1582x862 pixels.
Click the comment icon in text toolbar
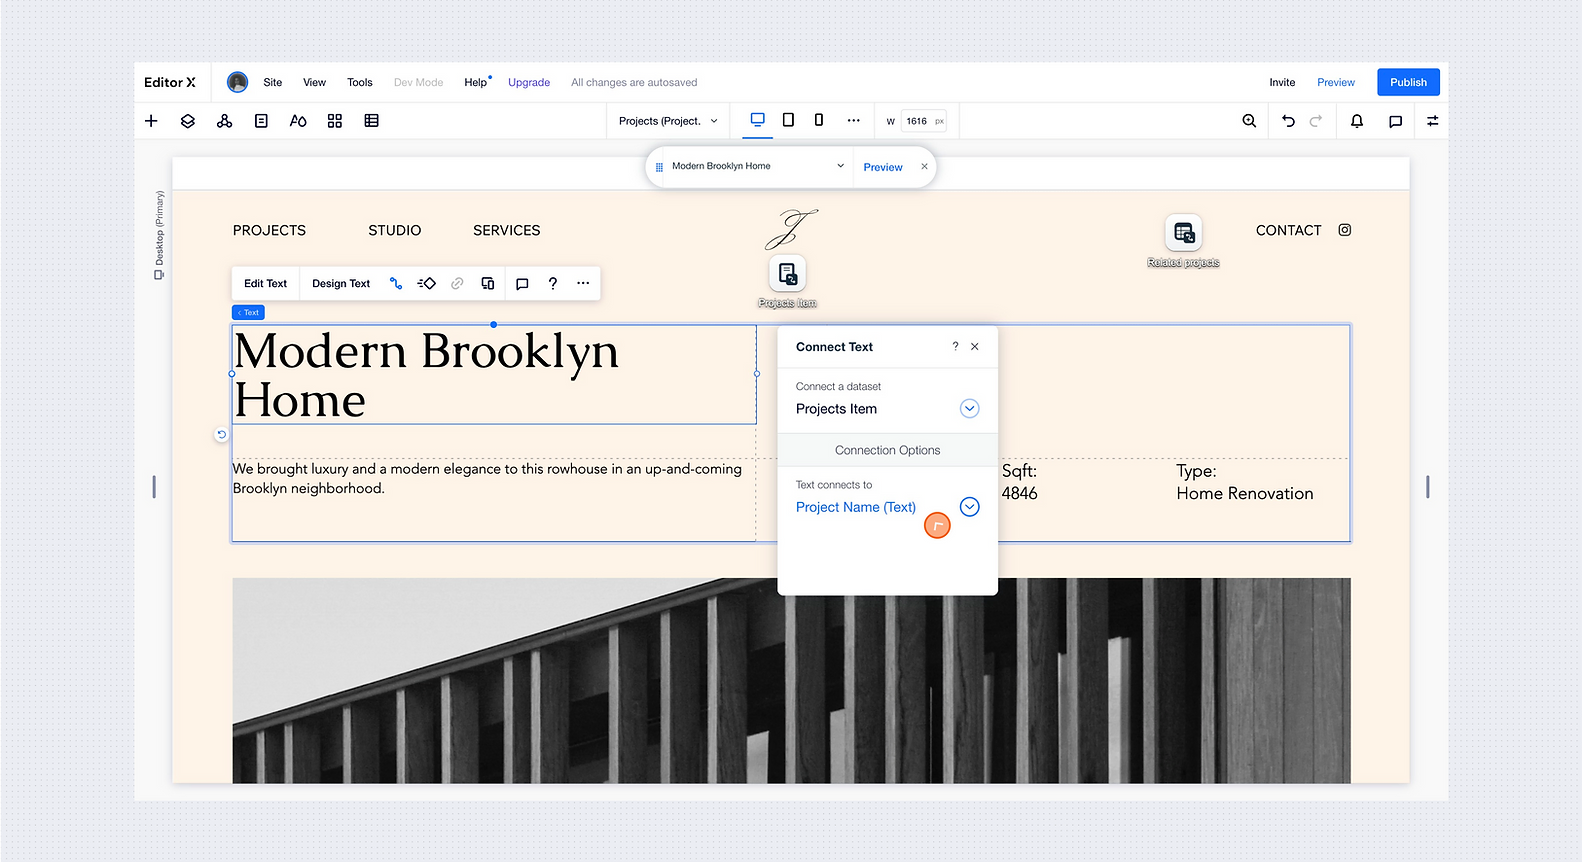click(x=522, y=284)
